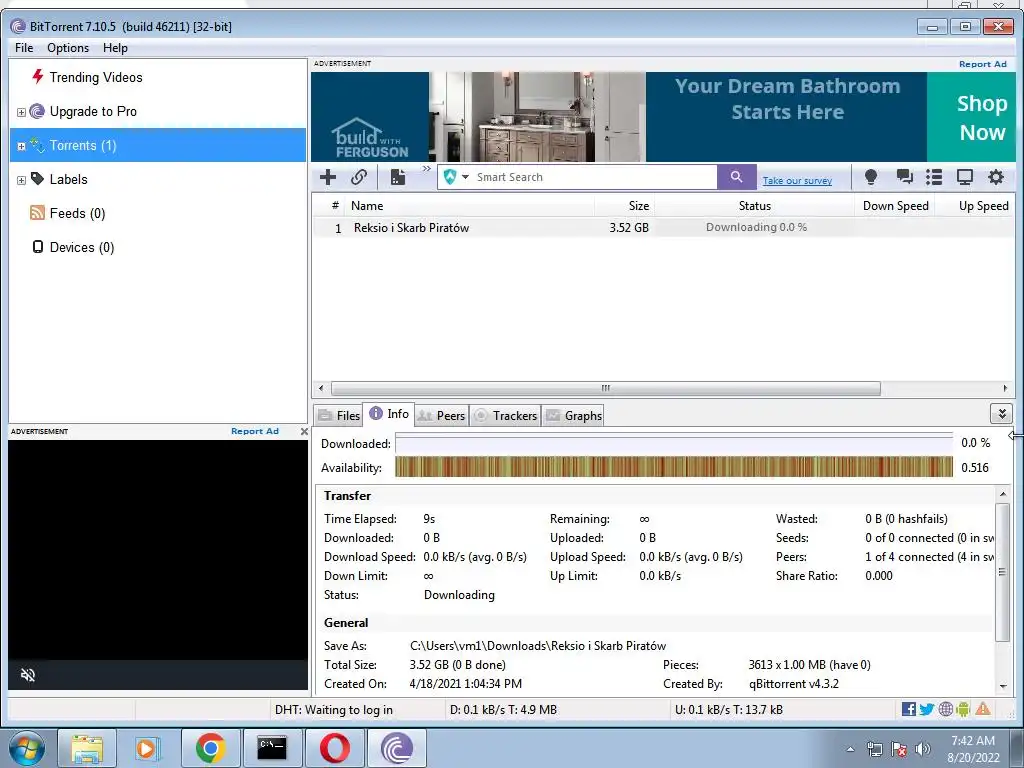Open the Windows Start menu
The image size is (1024, 768).
click(x=25, y=748)
